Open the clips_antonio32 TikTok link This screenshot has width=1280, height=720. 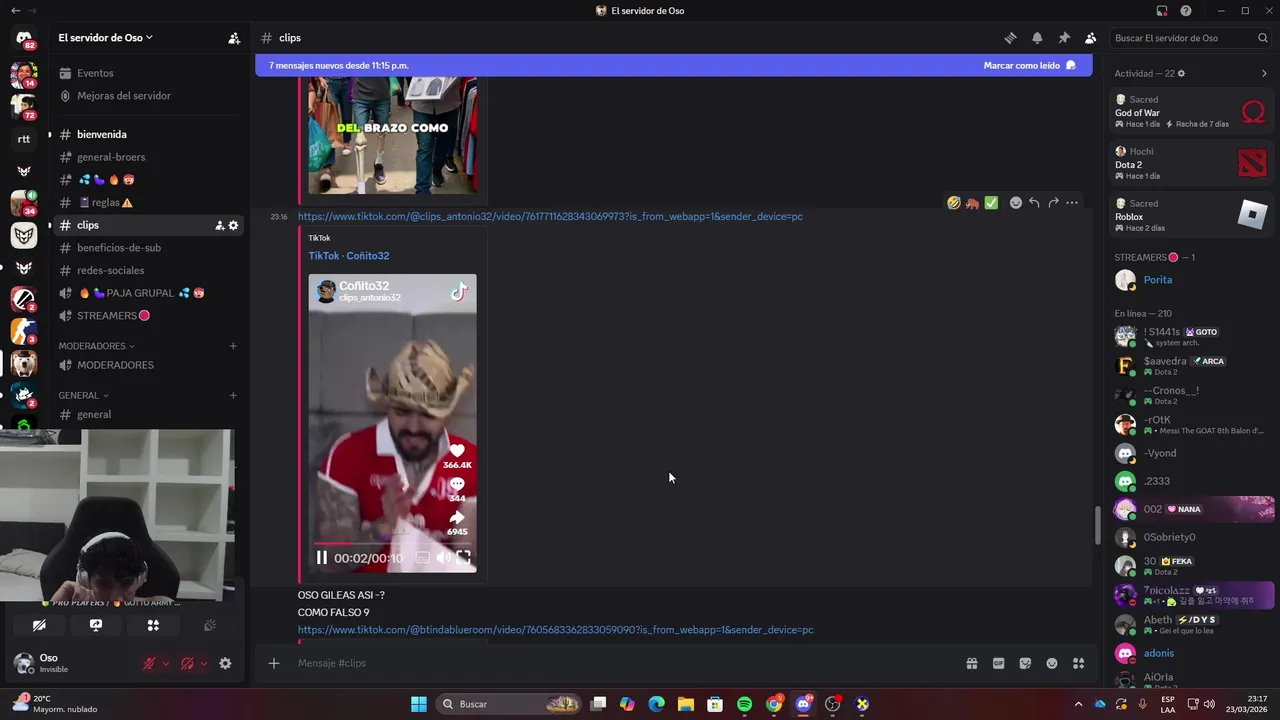click(x=550, y=216)
